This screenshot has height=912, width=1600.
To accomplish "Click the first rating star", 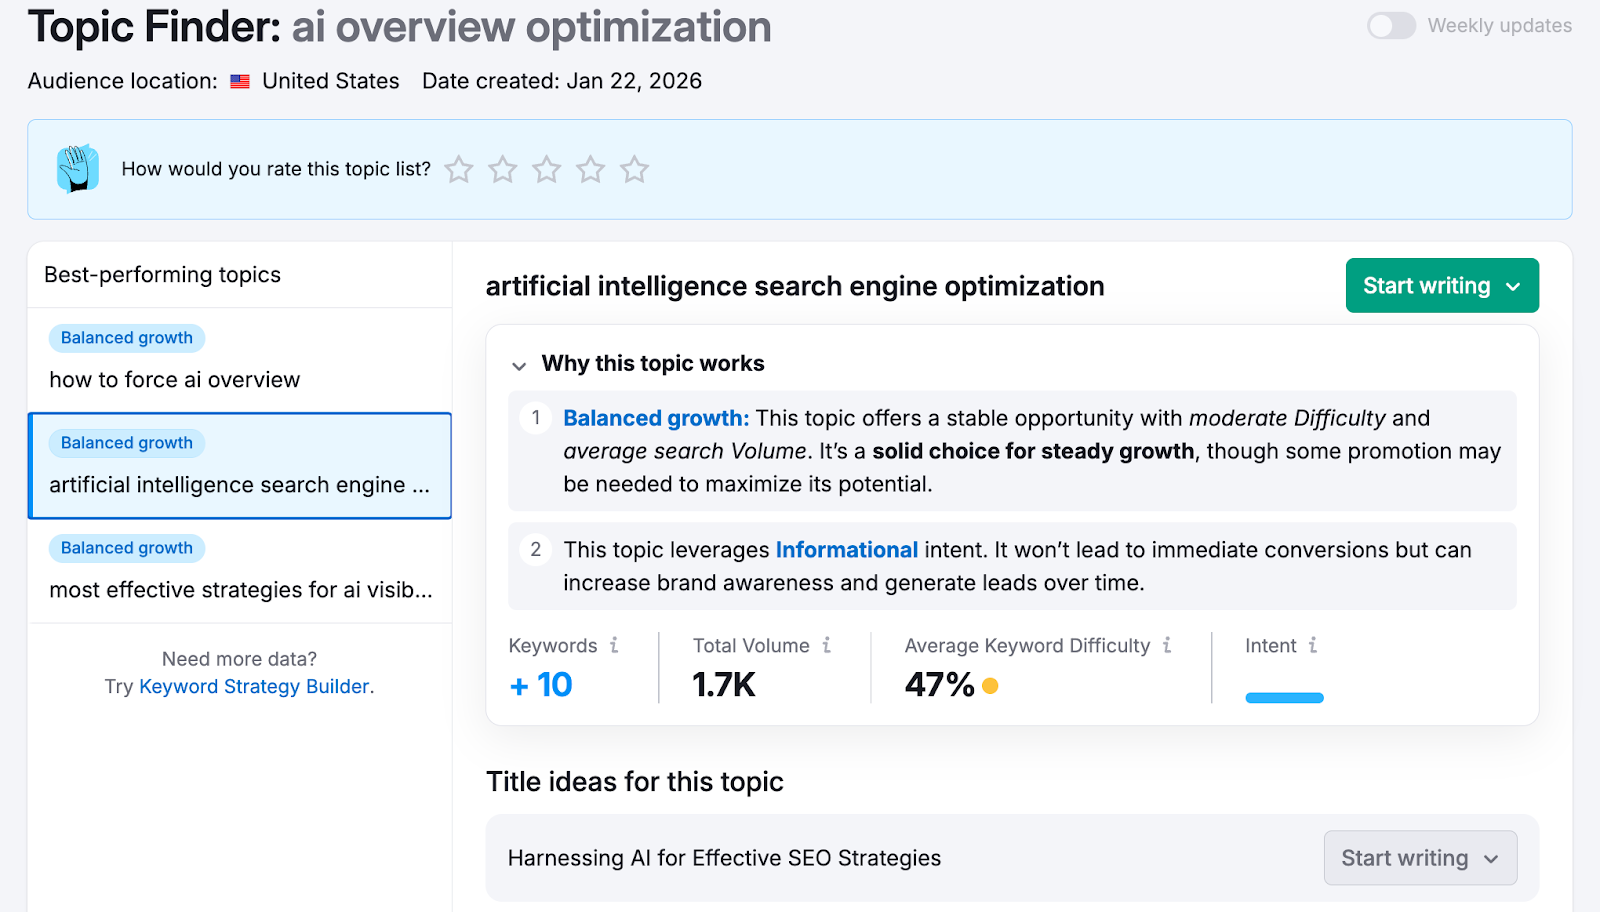I will 459,169.
